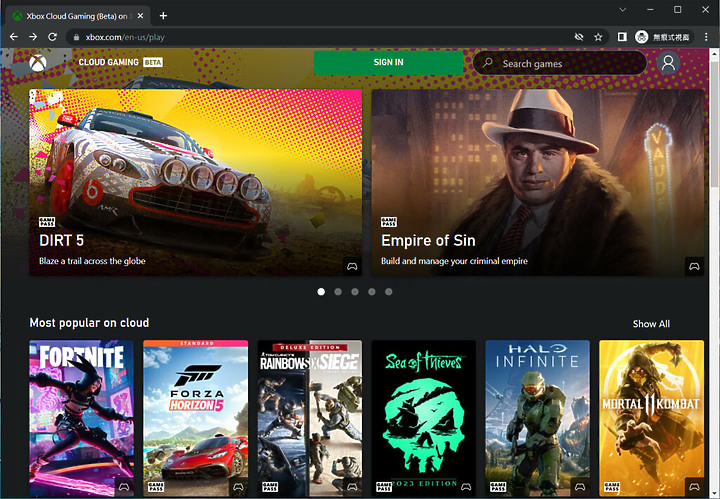Image resolution: width=720 pixels, height=499 pixels.
Task: Select the Xbox Cloud Gaming browser tab
Action: (78, 16)
